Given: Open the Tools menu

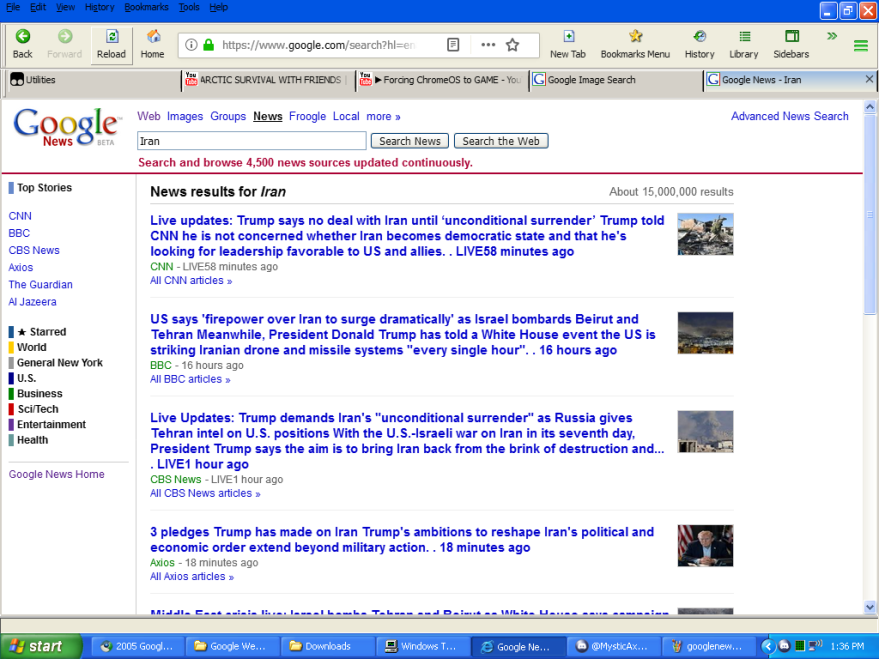Looking at the screenshot, I should 189,7.
